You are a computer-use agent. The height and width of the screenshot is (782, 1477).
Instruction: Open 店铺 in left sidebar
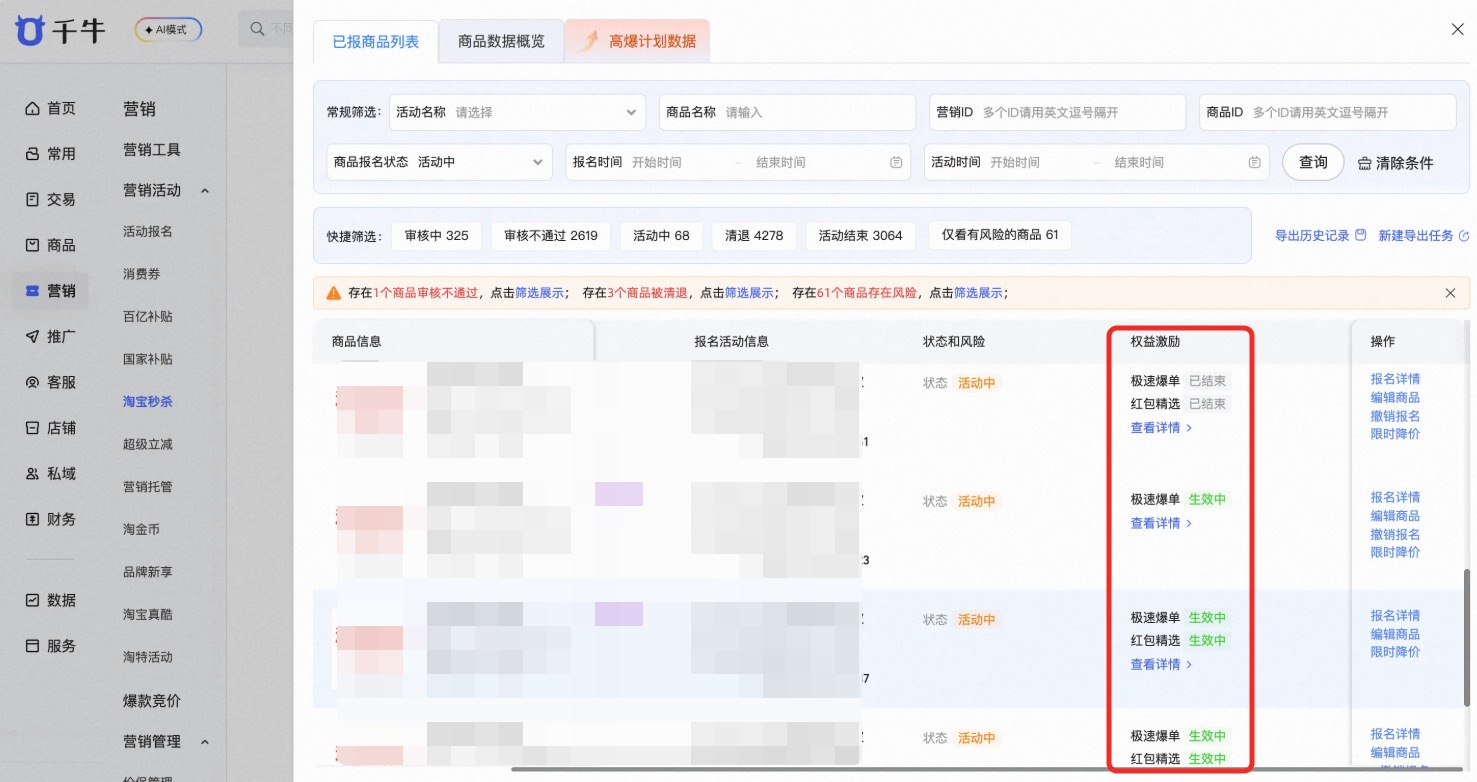[x=50, y=428]
